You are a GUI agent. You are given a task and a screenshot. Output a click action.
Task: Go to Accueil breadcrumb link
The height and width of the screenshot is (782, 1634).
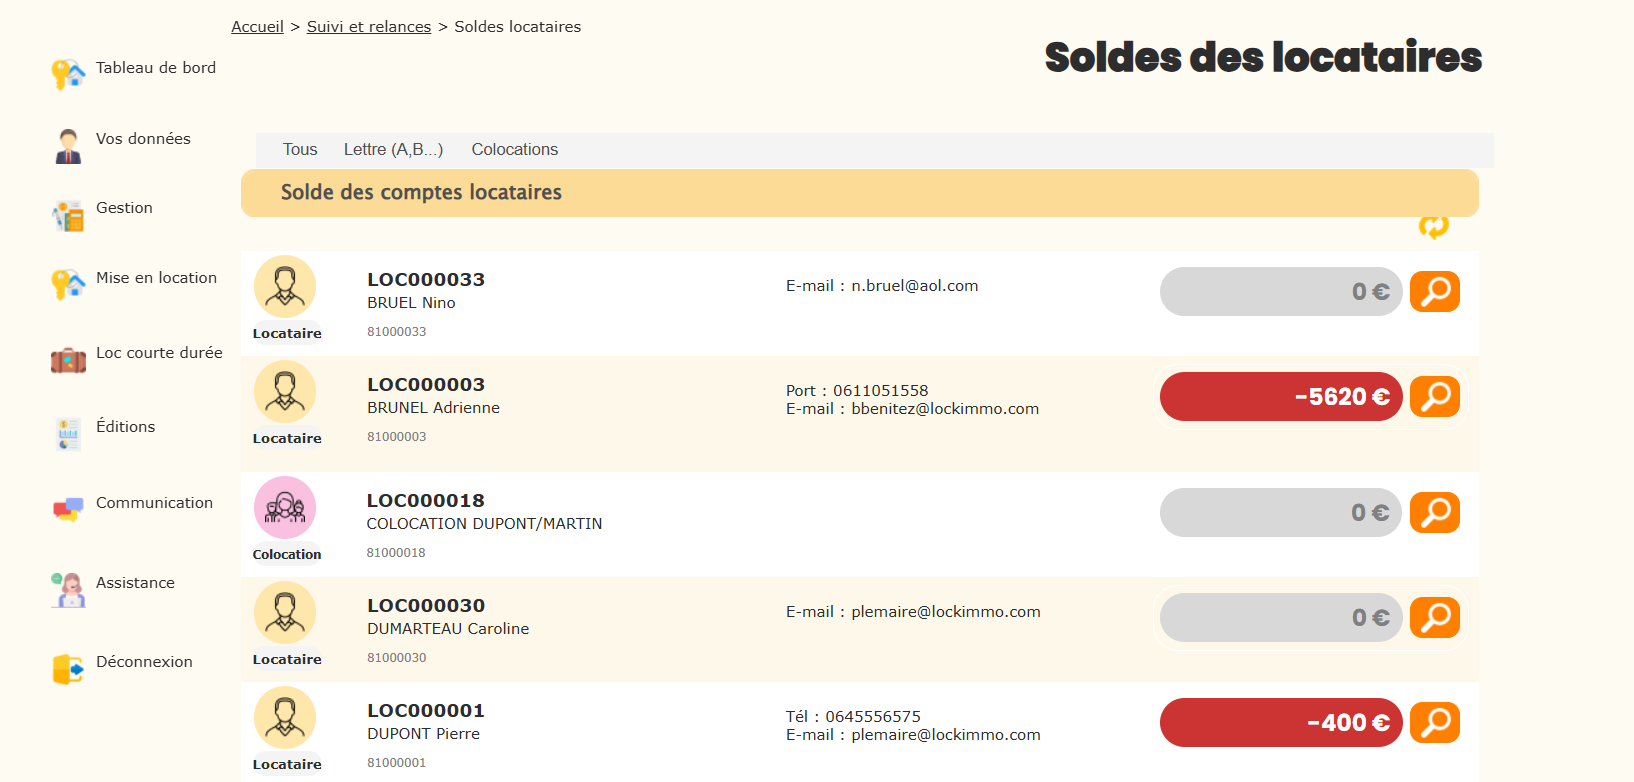[x=257, y=27]
